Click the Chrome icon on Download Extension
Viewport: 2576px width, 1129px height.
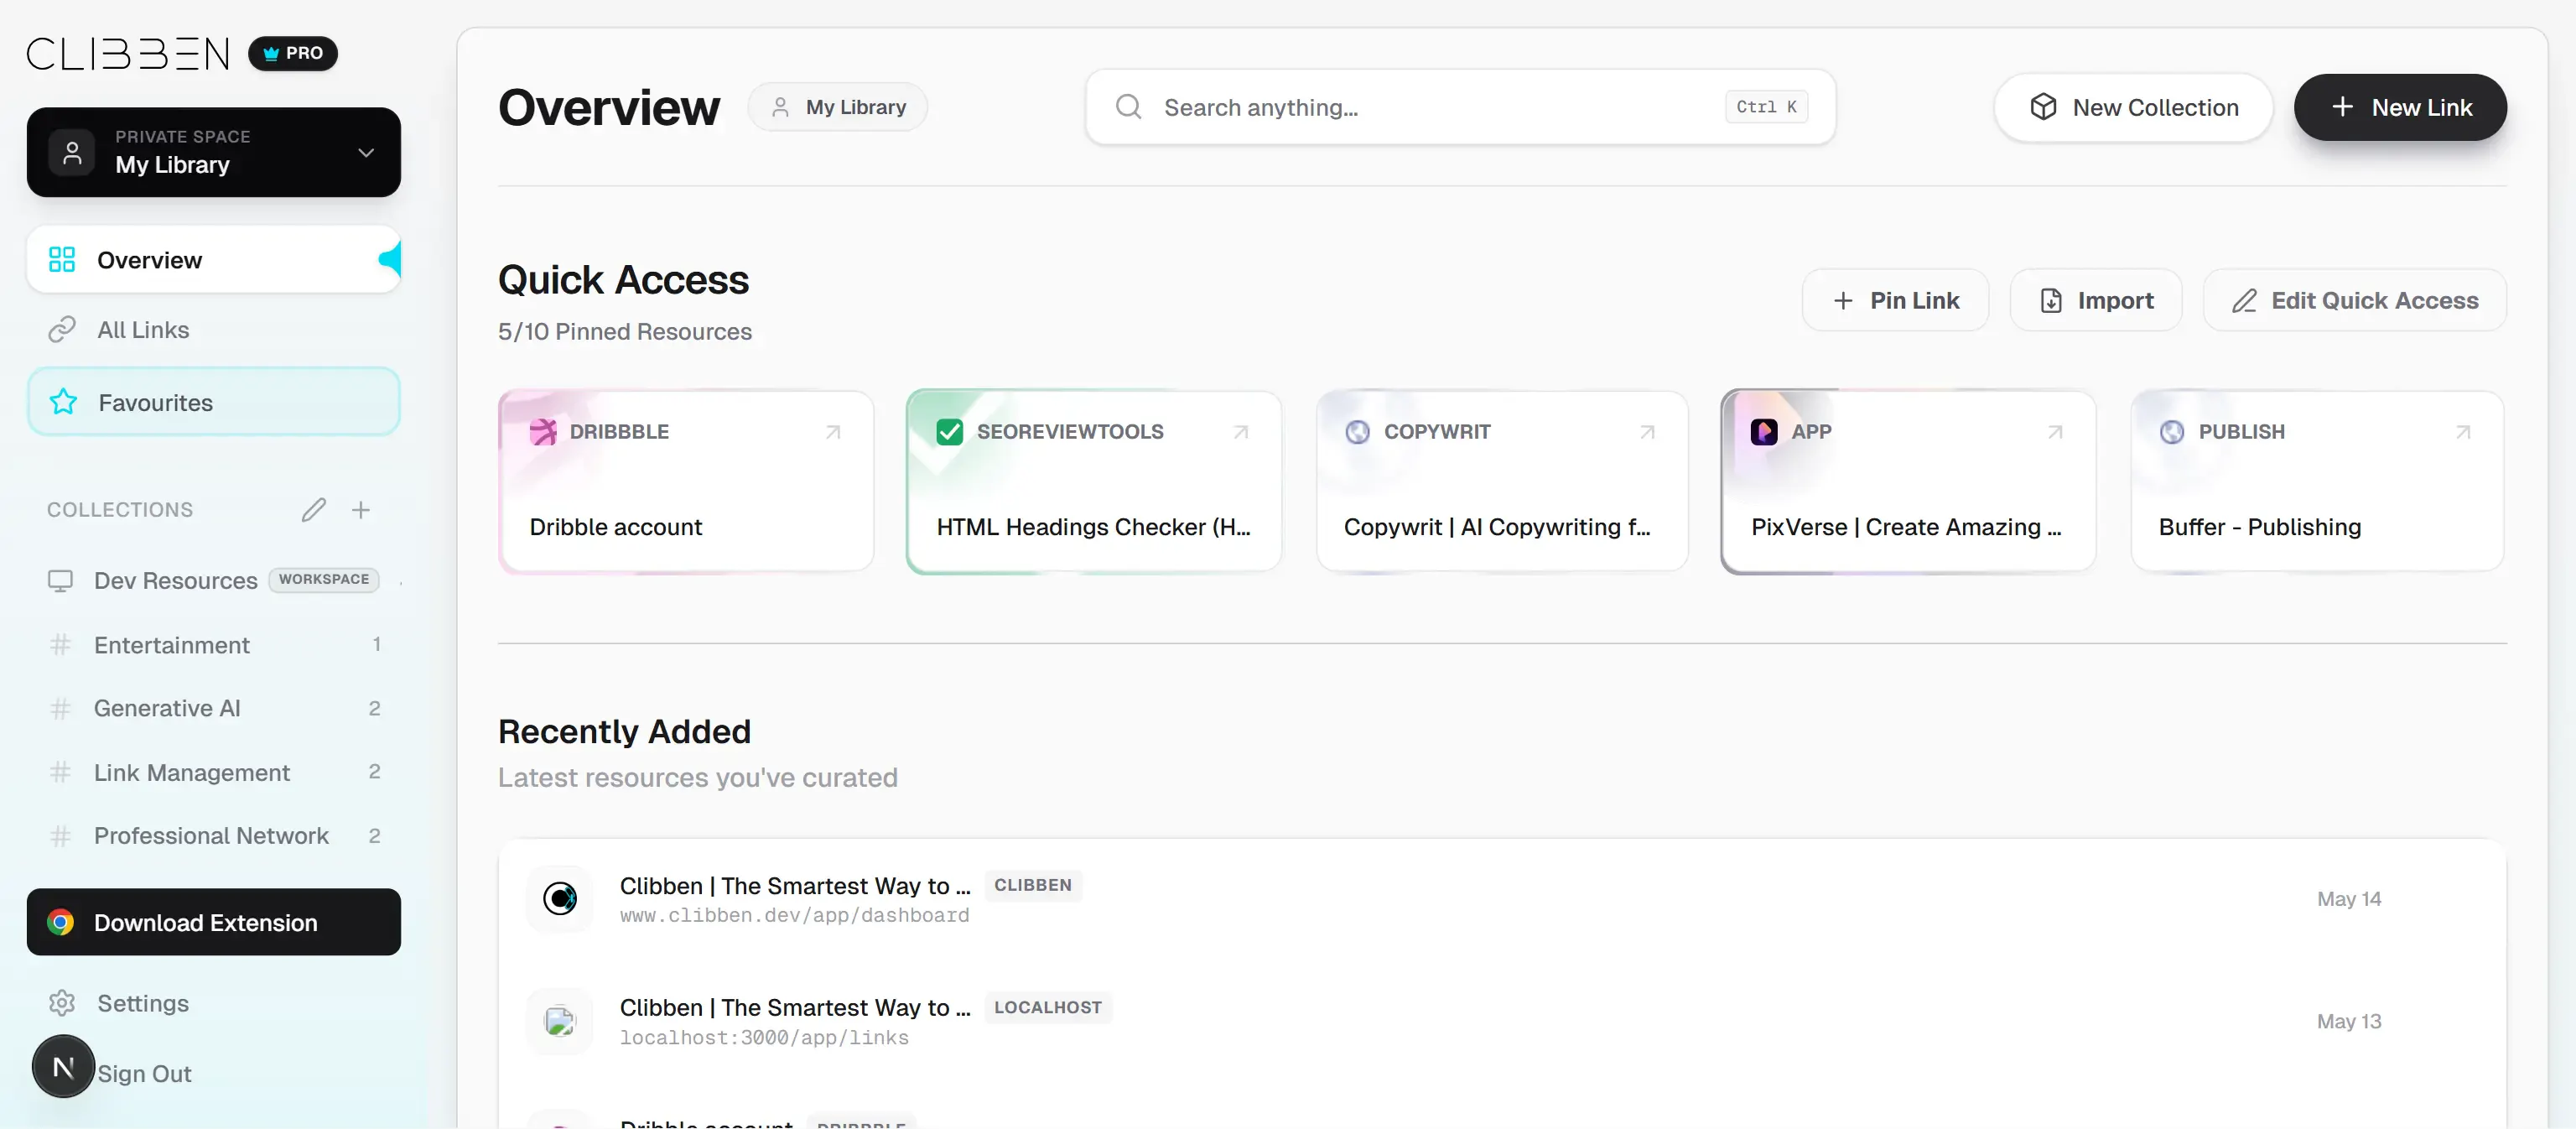click(61, 922)
